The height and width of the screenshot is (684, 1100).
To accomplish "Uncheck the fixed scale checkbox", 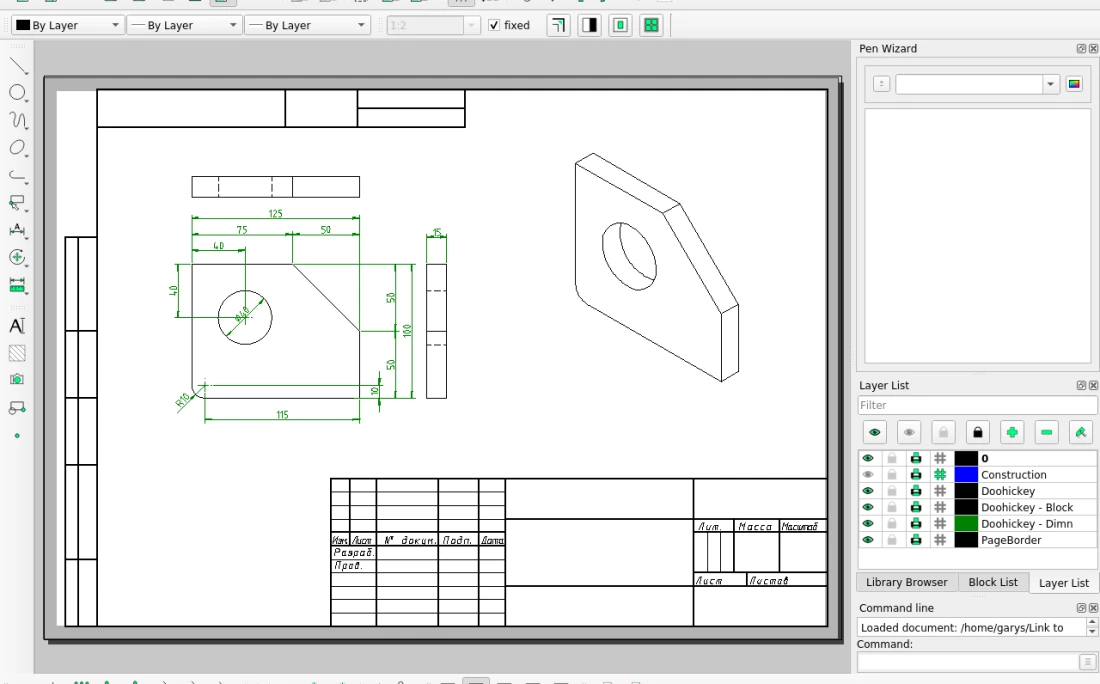I will tap(494, 25).
